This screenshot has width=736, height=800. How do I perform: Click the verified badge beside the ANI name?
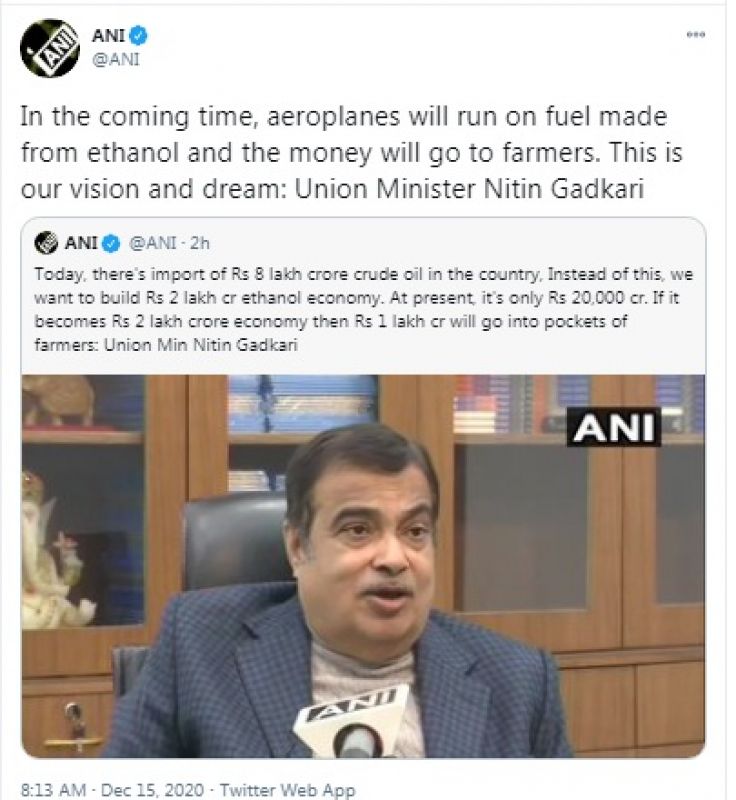[x=138, y=37]
